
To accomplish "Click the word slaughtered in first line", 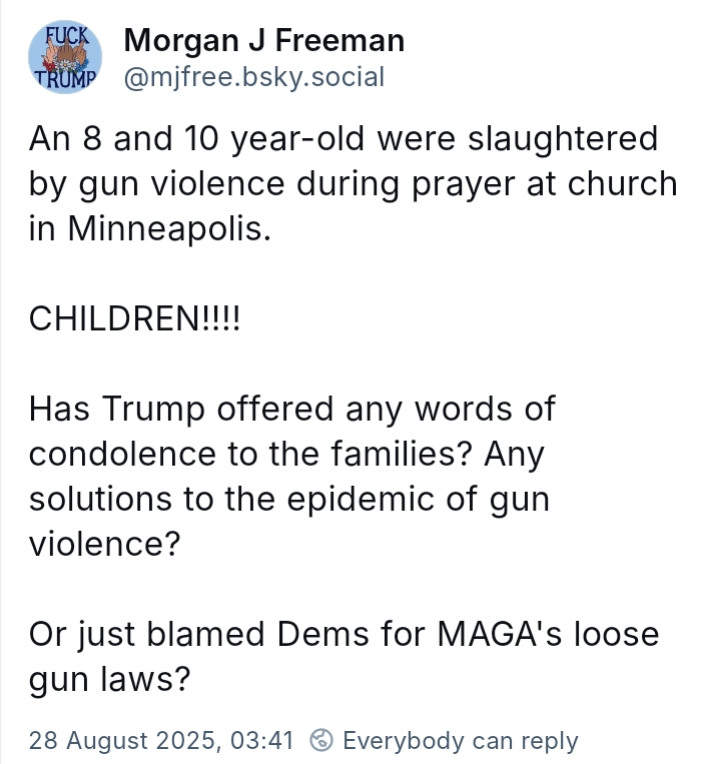I will 563,138.
